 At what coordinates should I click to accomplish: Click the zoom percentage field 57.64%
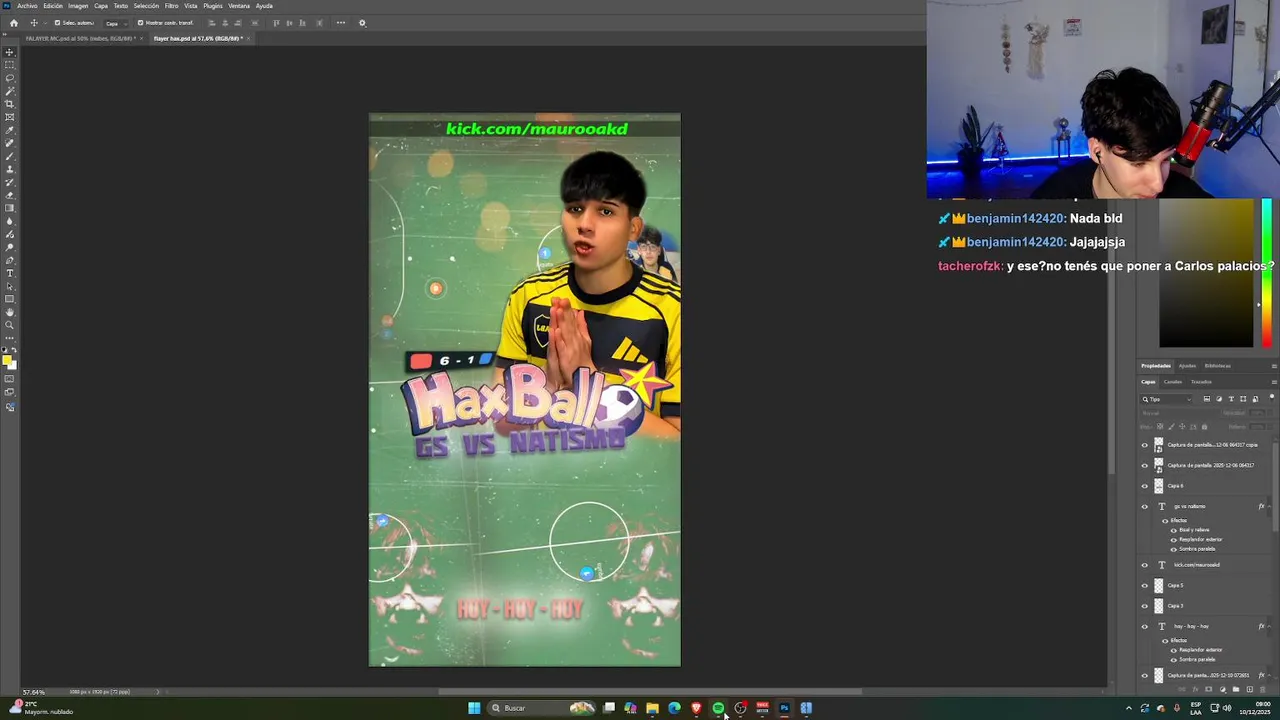click(34, 692)
